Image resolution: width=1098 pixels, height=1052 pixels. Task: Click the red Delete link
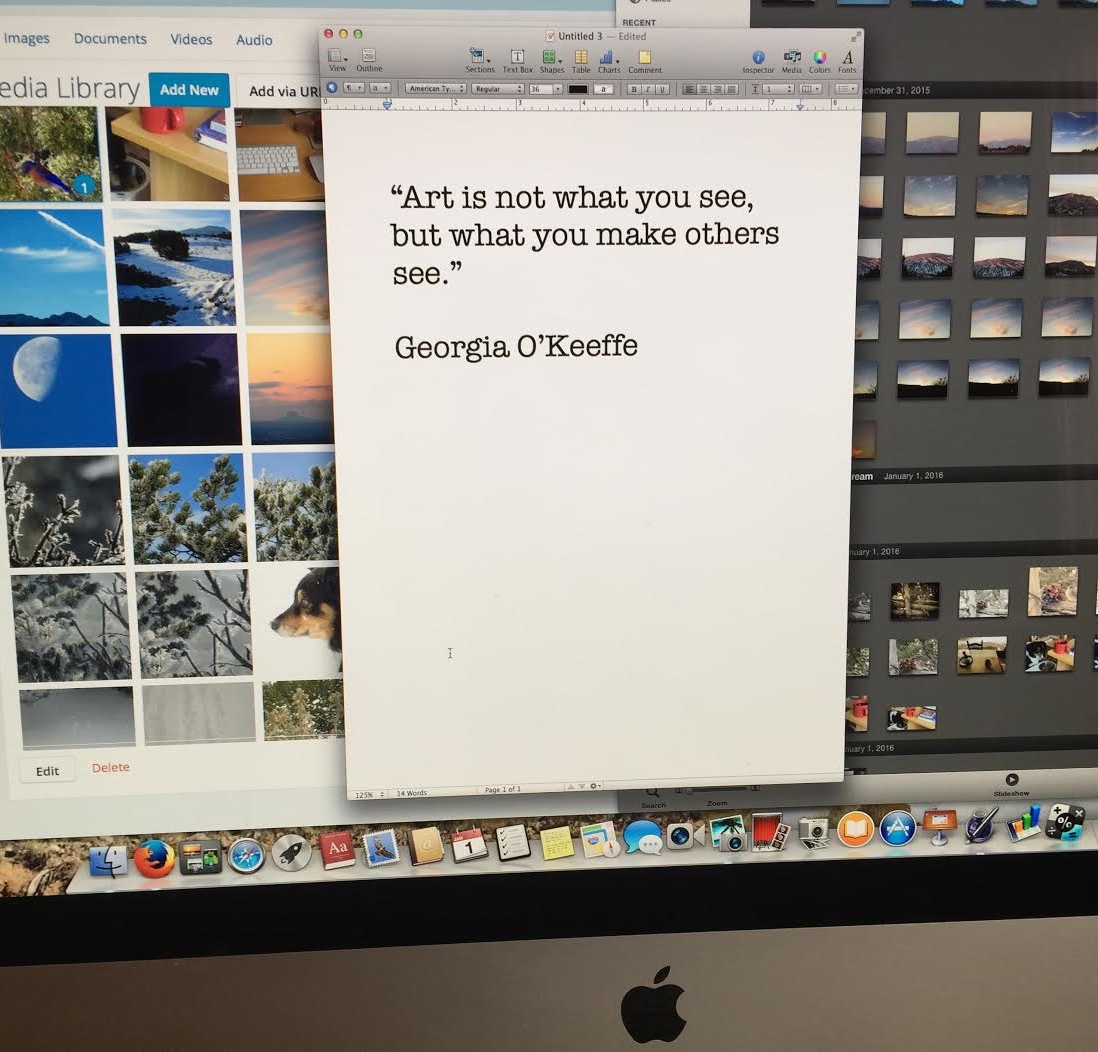point(110,768)
